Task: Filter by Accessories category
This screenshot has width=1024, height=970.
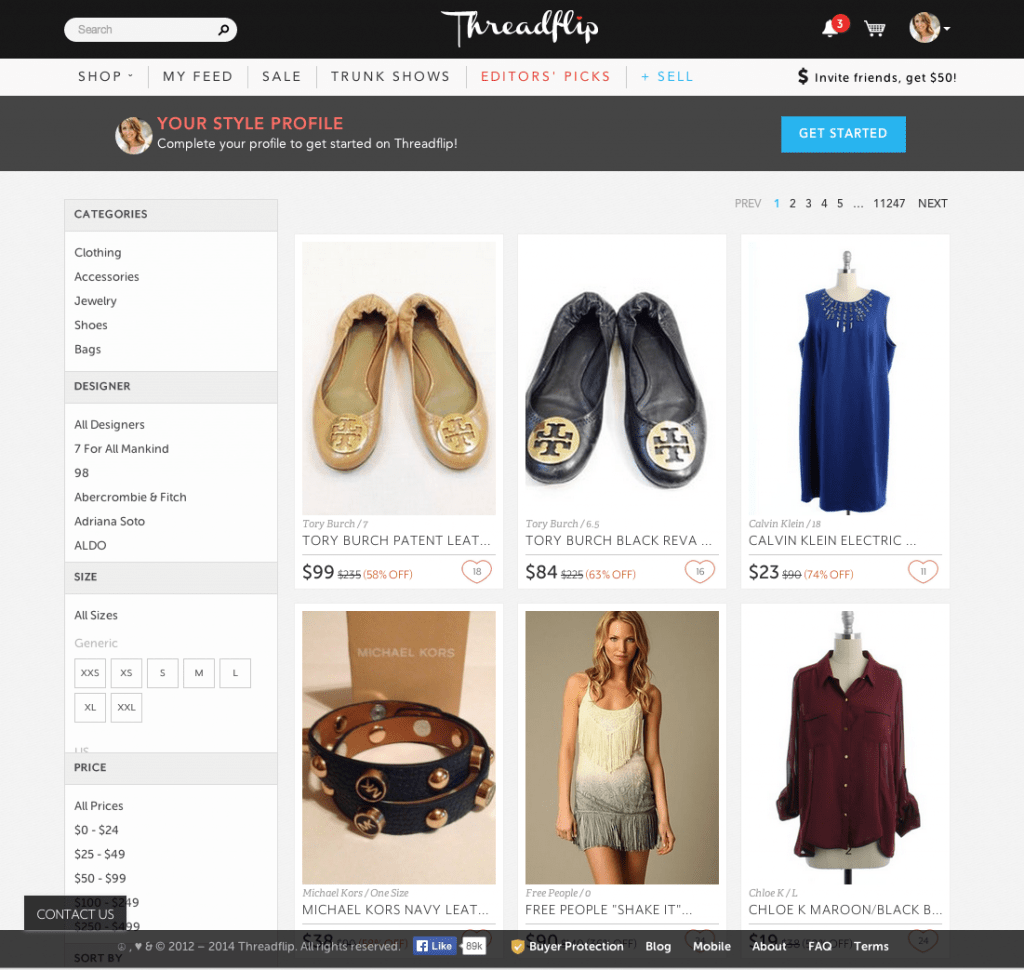Action: [106, 276]
